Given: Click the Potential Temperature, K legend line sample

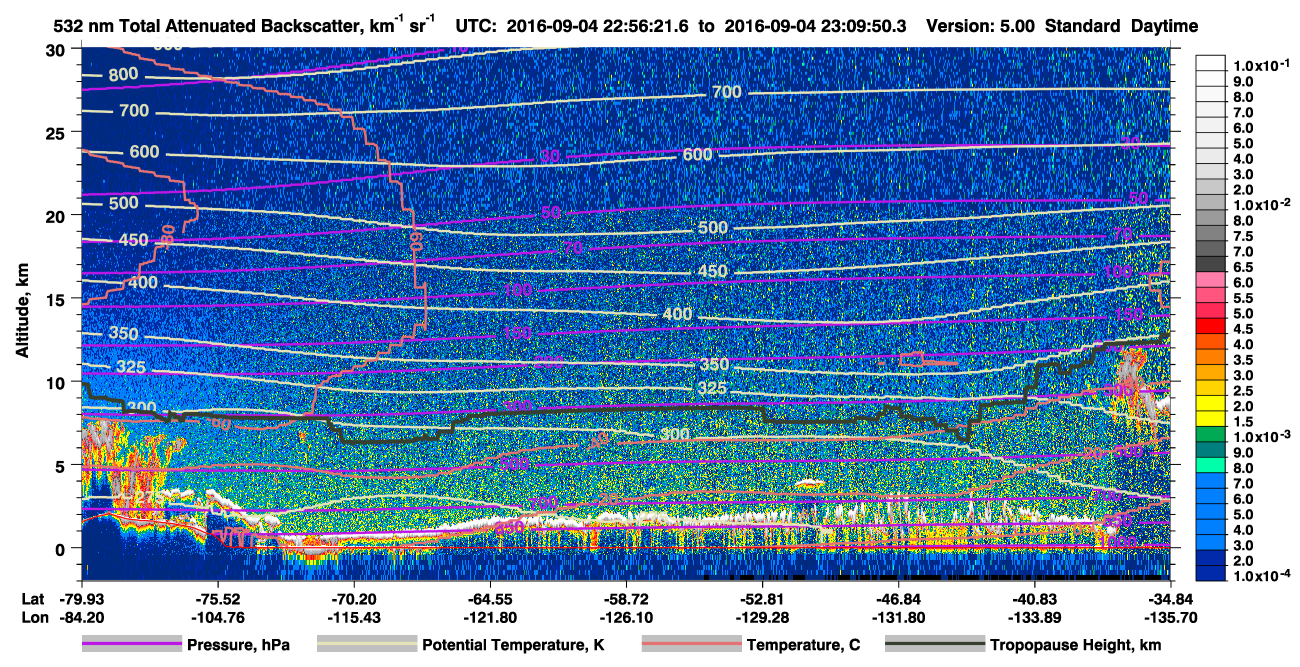Looking at the screenshot, I should point(366,646).
